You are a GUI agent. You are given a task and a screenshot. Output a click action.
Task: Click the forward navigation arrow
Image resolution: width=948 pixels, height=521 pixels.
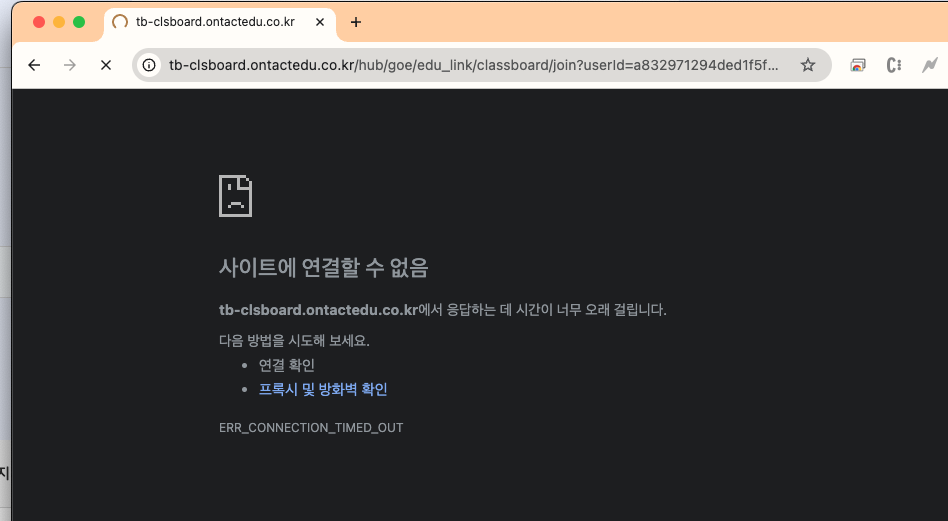pyautogui.click(x=70, y=65)
